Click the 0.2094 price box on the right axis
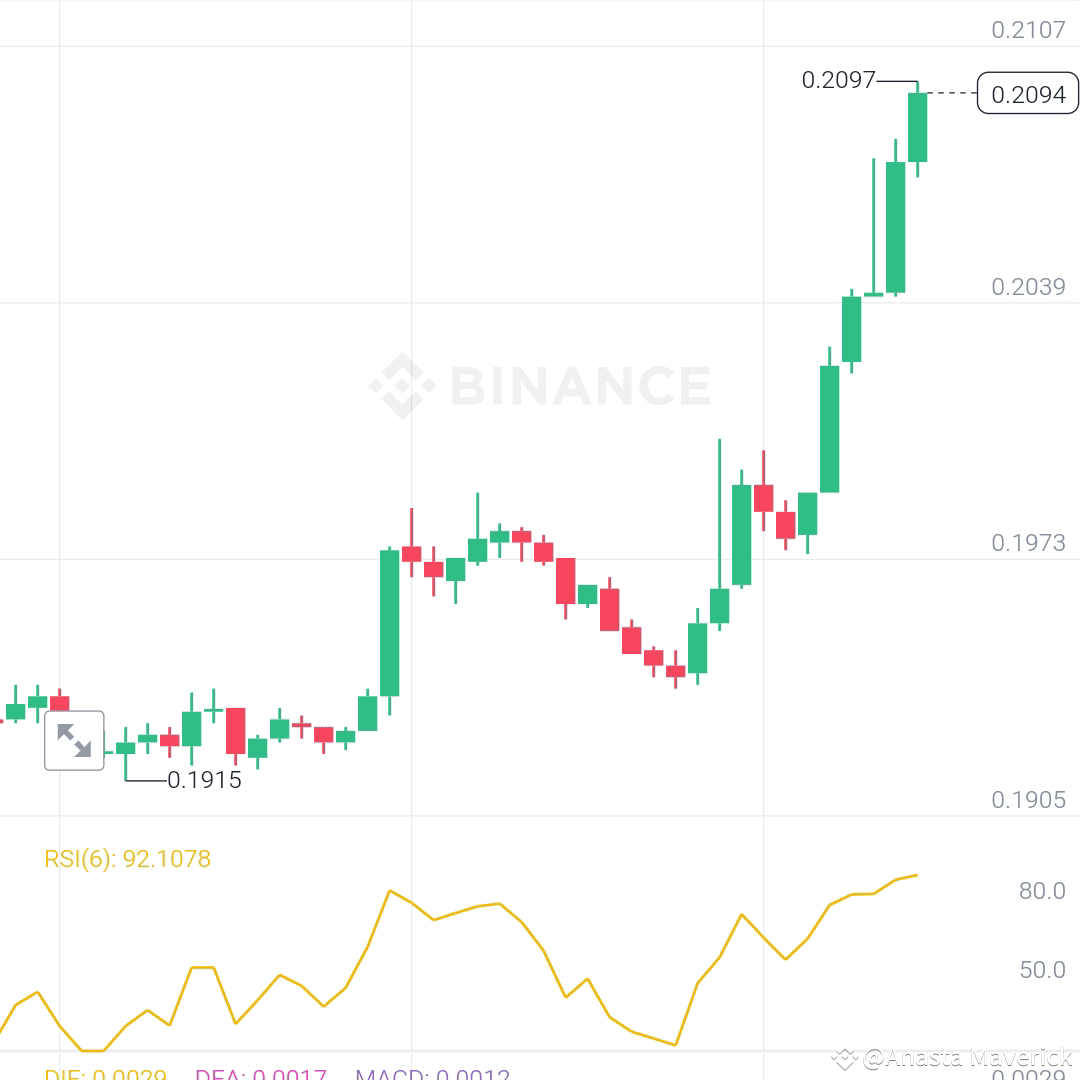The height and width of the screenshot is (1080, 1080). point(1027,93)
